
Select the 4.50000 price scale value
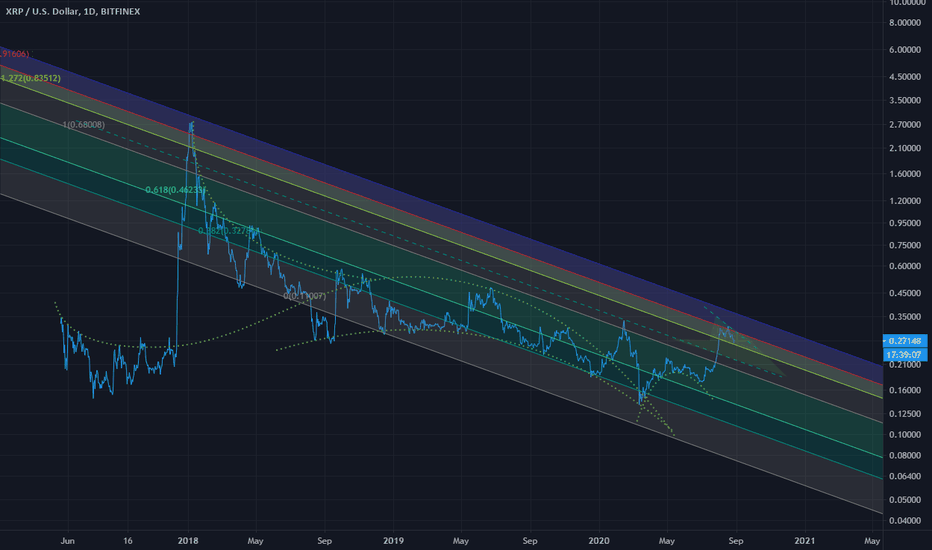tap(905, 77)
